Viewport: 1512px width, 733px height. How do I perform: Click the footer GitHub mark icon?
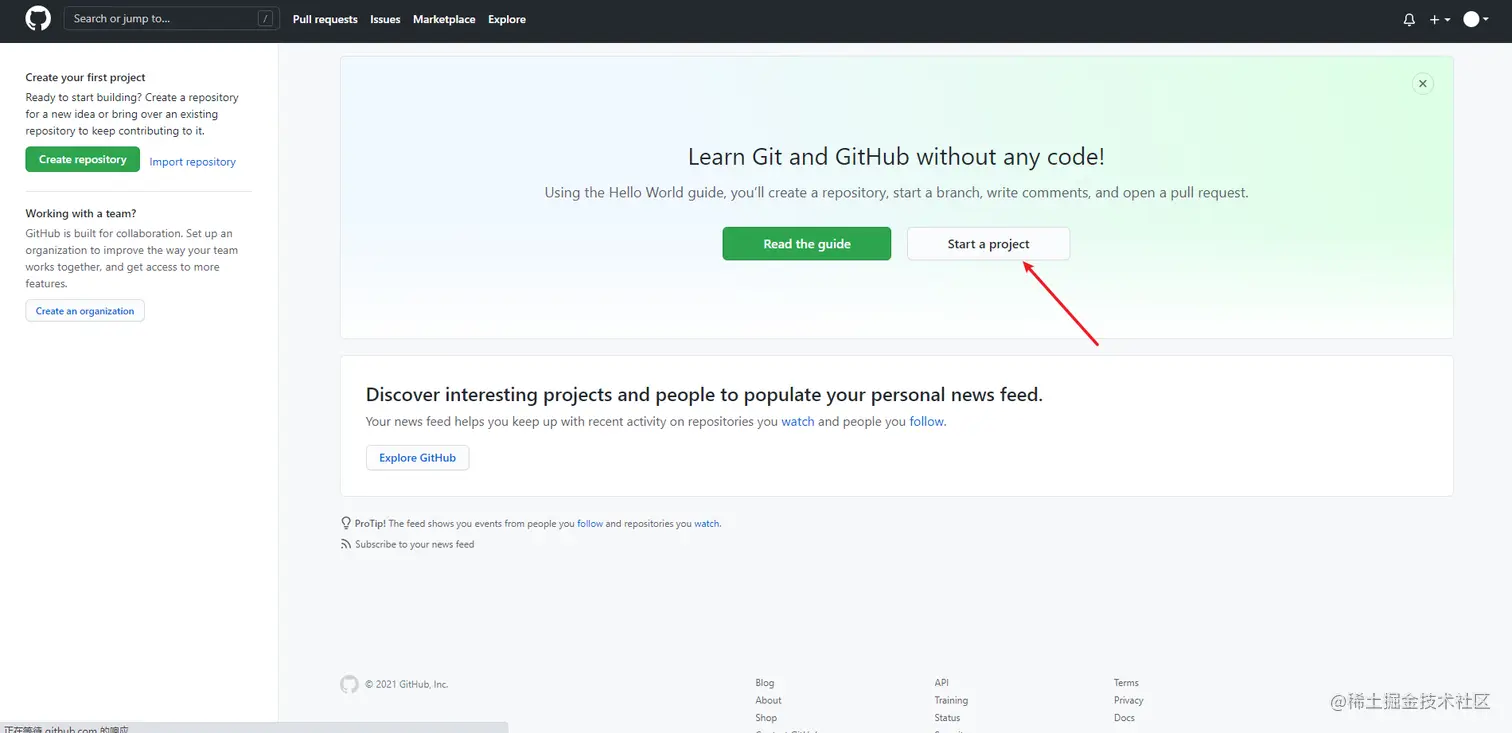tap(349, 684)
